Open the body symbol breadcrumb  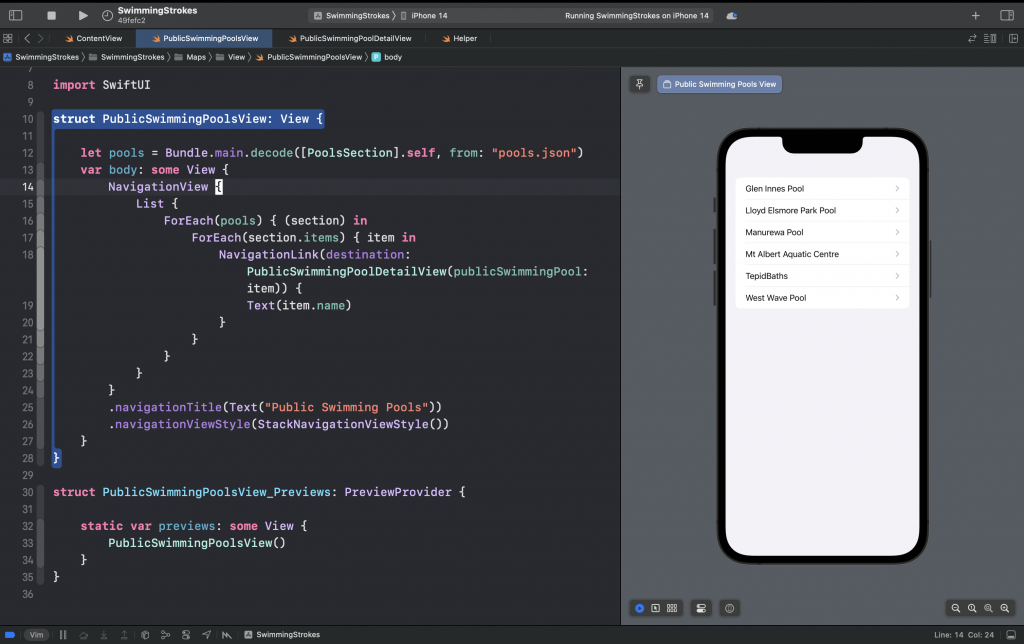[387, 57]
